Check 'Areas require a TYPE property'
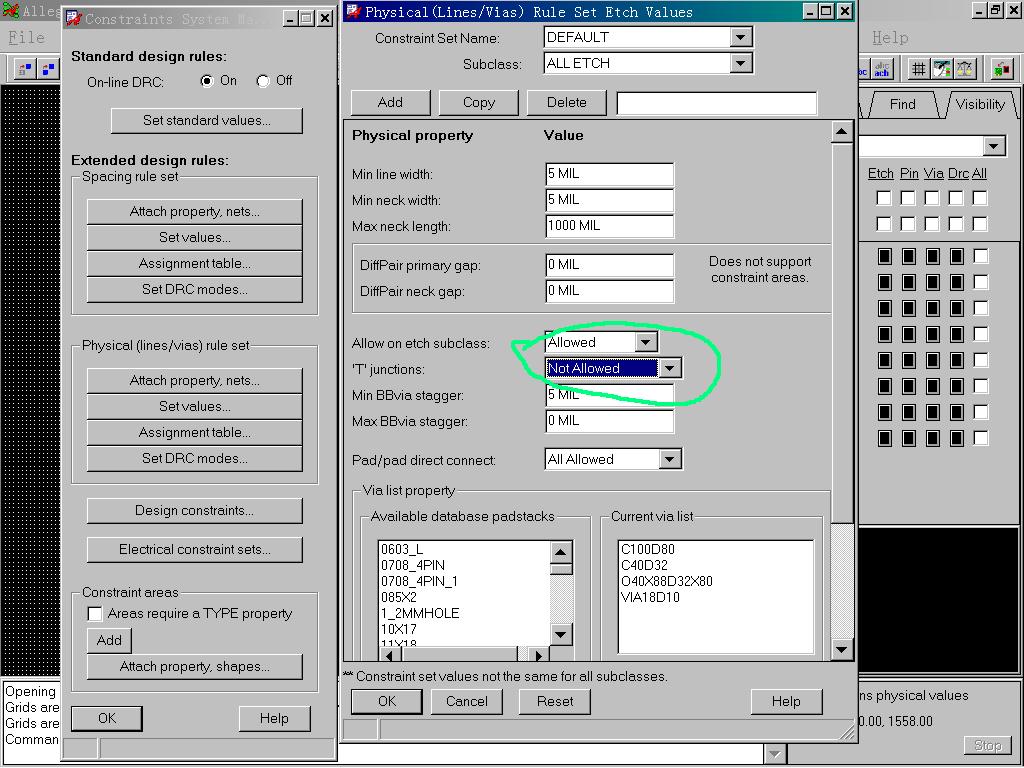Screen dimensions: 1024x768 (x=95, y=613)
